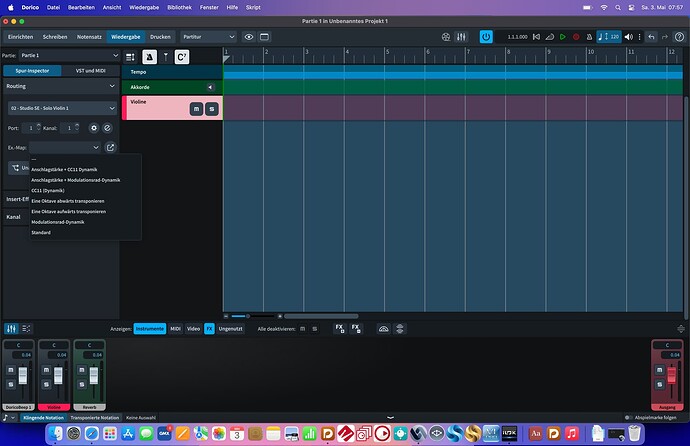Toggle the metronome Tempo track button
Screen dimensions: 690x446
(x=150, y=57)
